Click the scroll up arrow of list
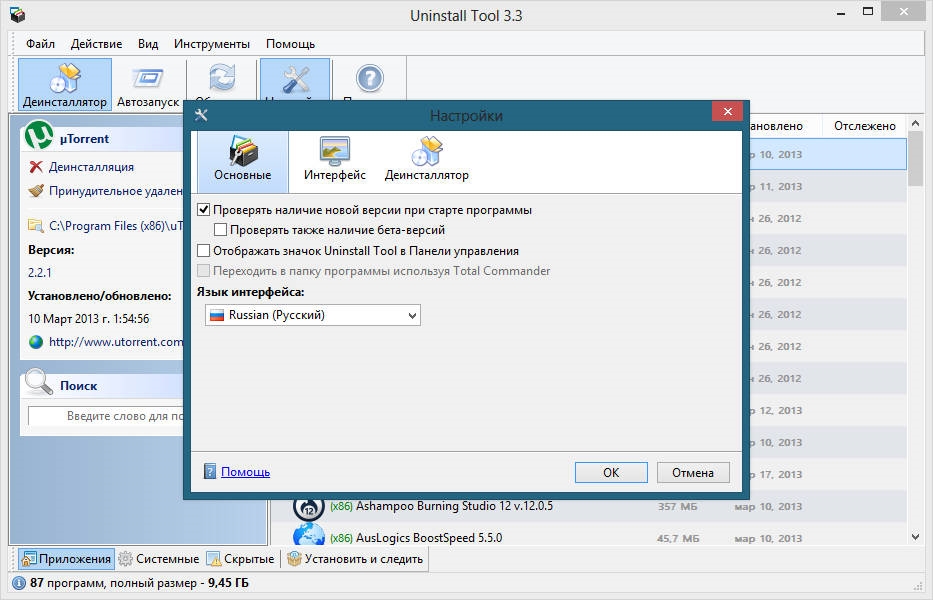Viewport: 933px width, 600px height. click(x=915, y=124)
